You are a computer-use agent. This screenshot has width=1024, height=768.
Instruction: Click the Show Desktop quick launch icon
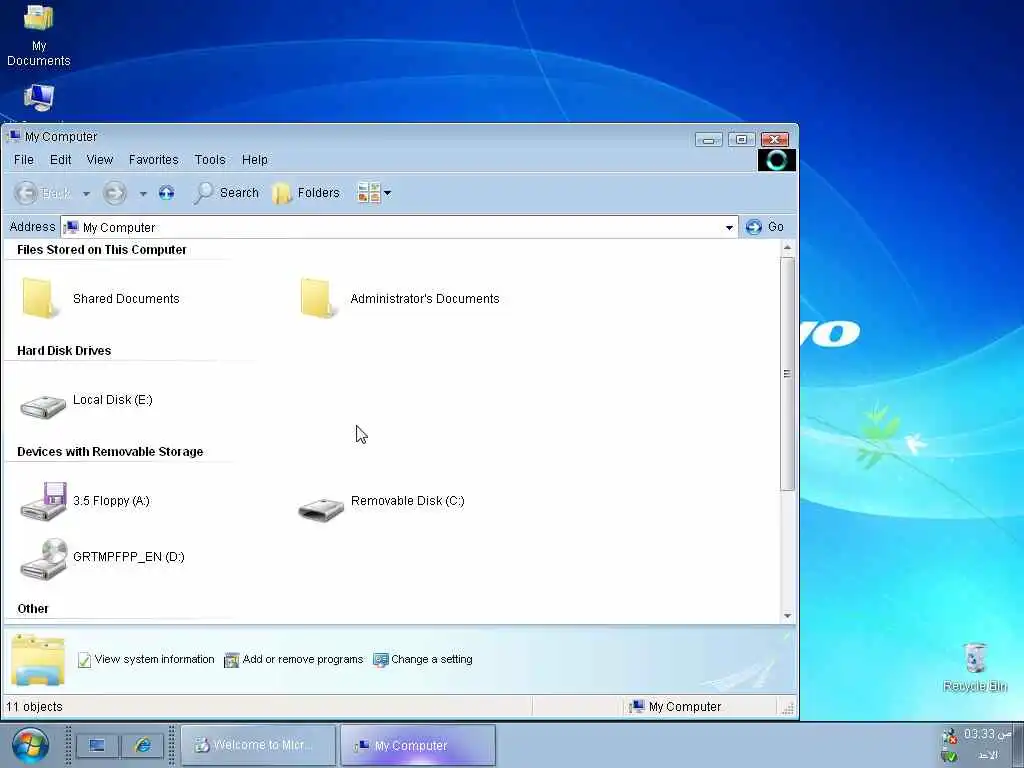pos(97,745)
